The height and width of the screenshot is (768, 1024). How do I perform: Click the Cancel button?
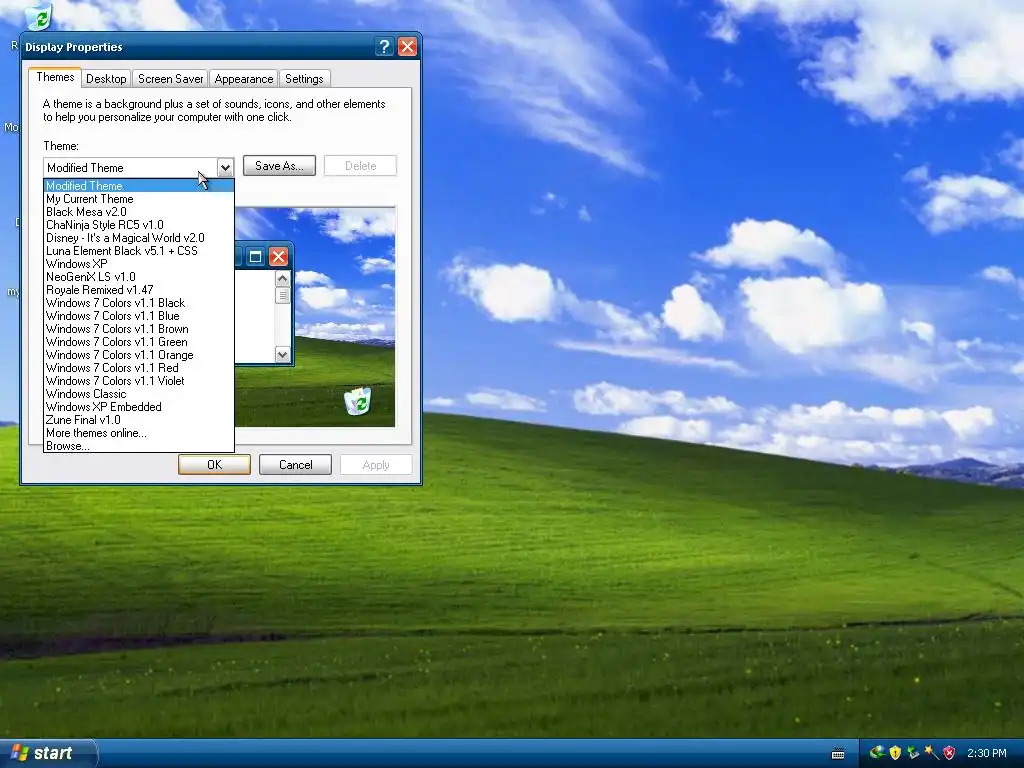295,465
